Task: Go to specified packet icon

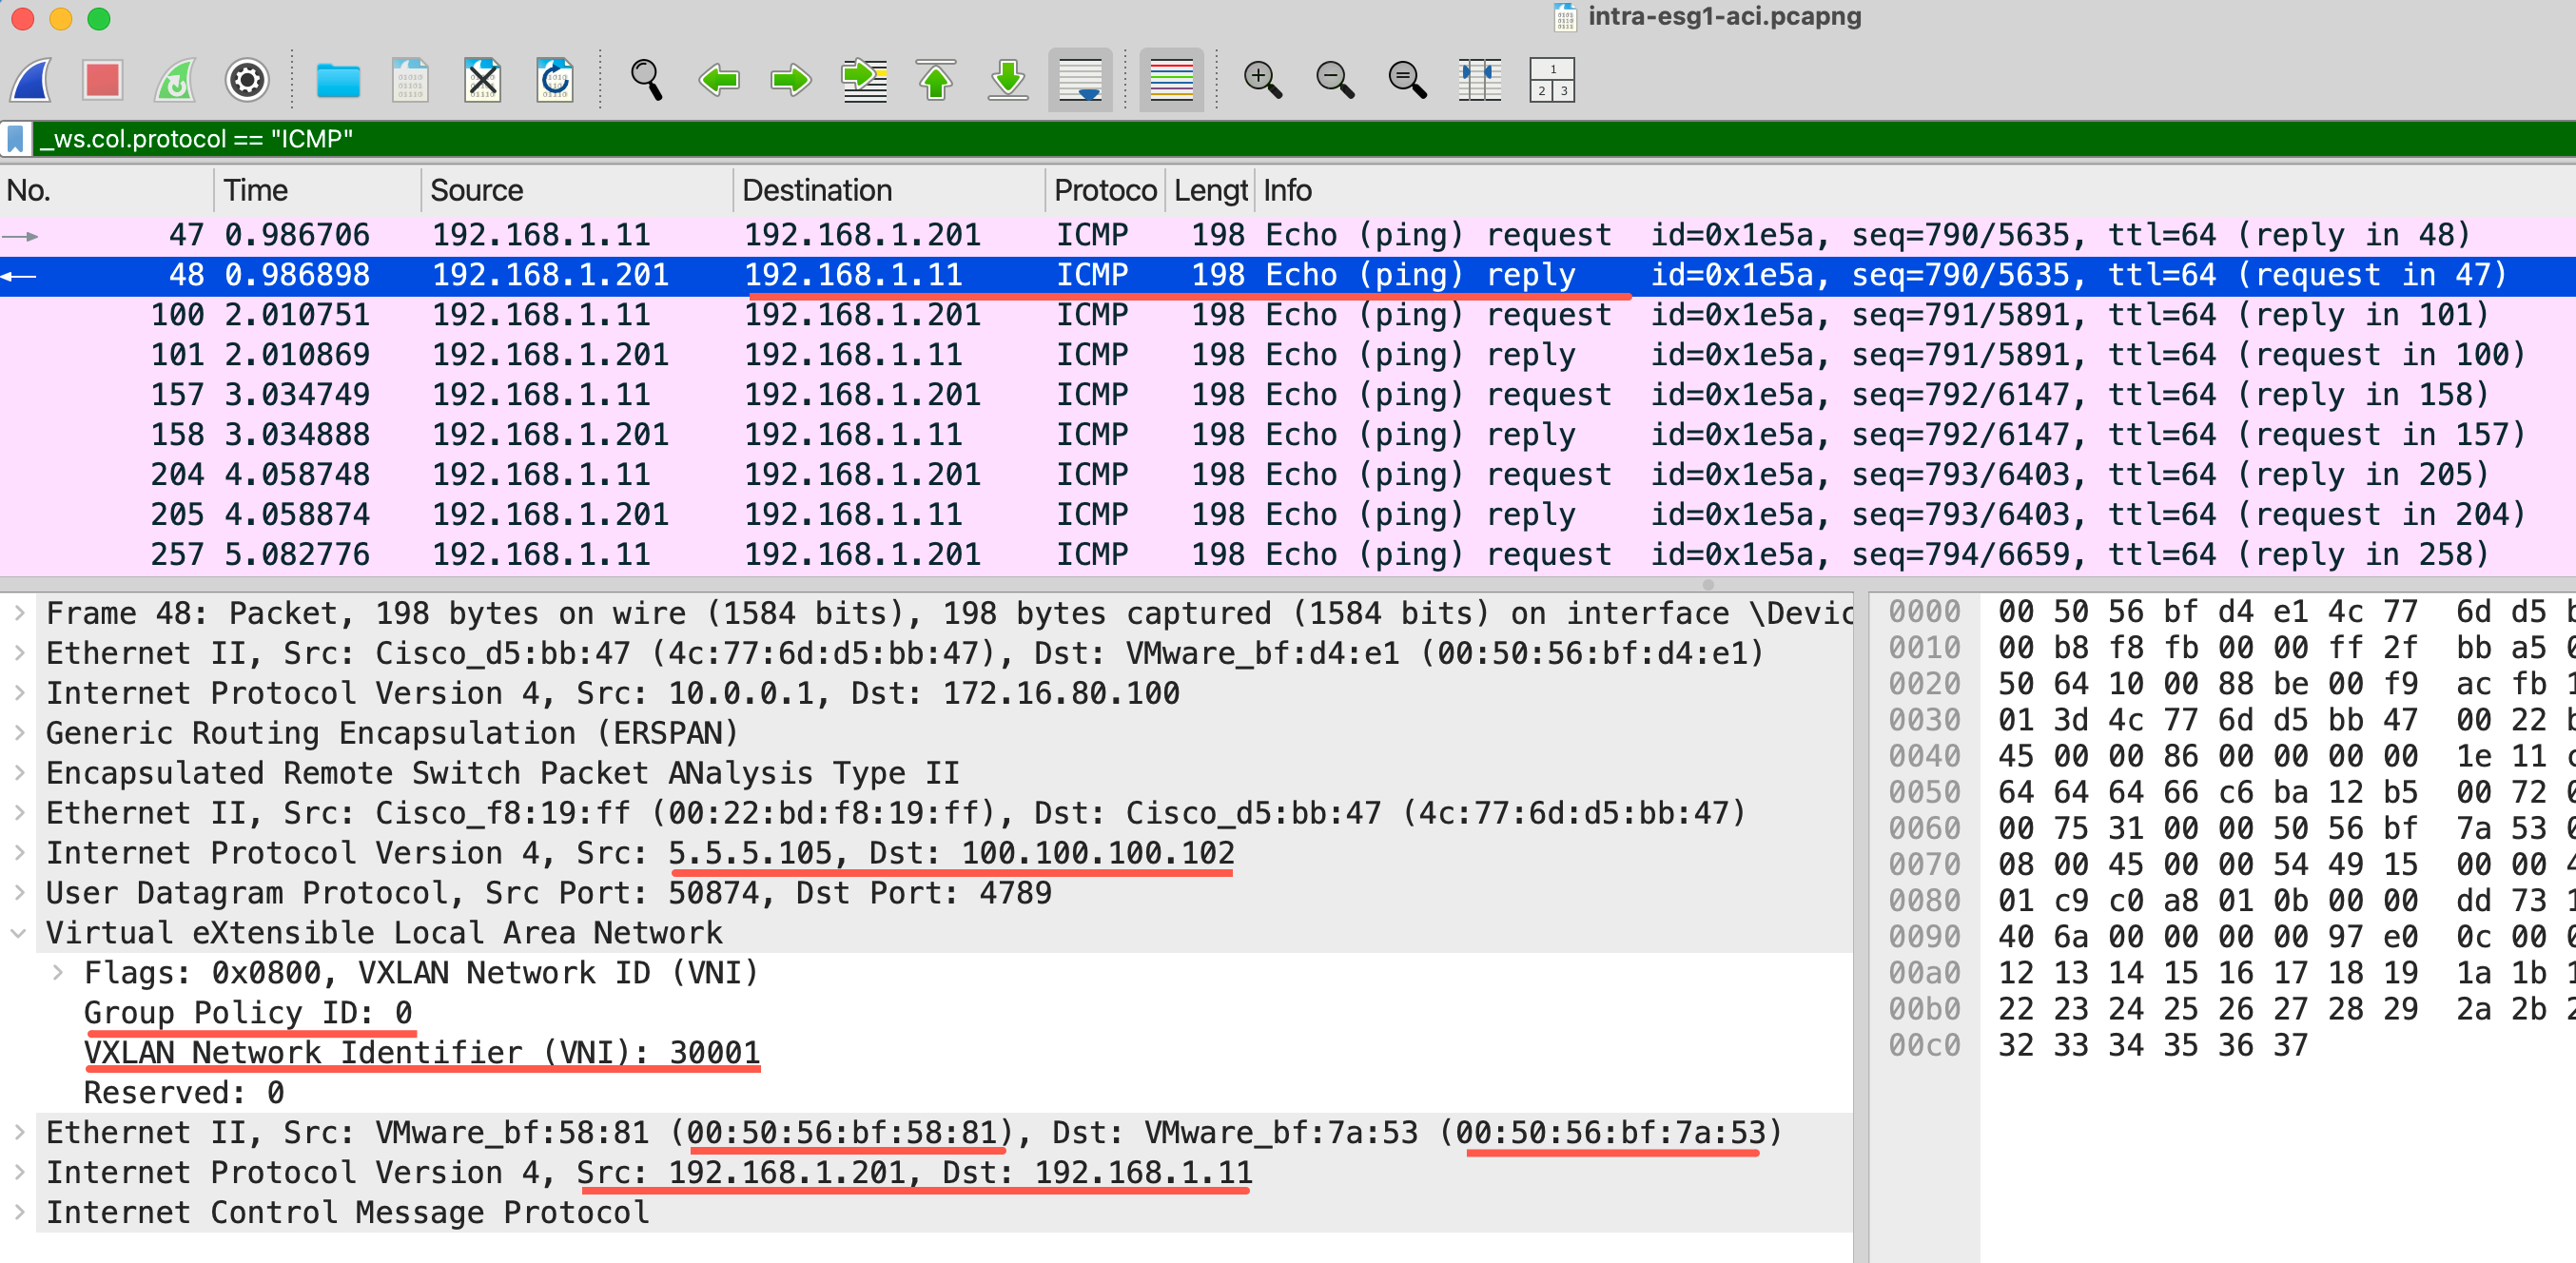Action: [x=864, y=80]
